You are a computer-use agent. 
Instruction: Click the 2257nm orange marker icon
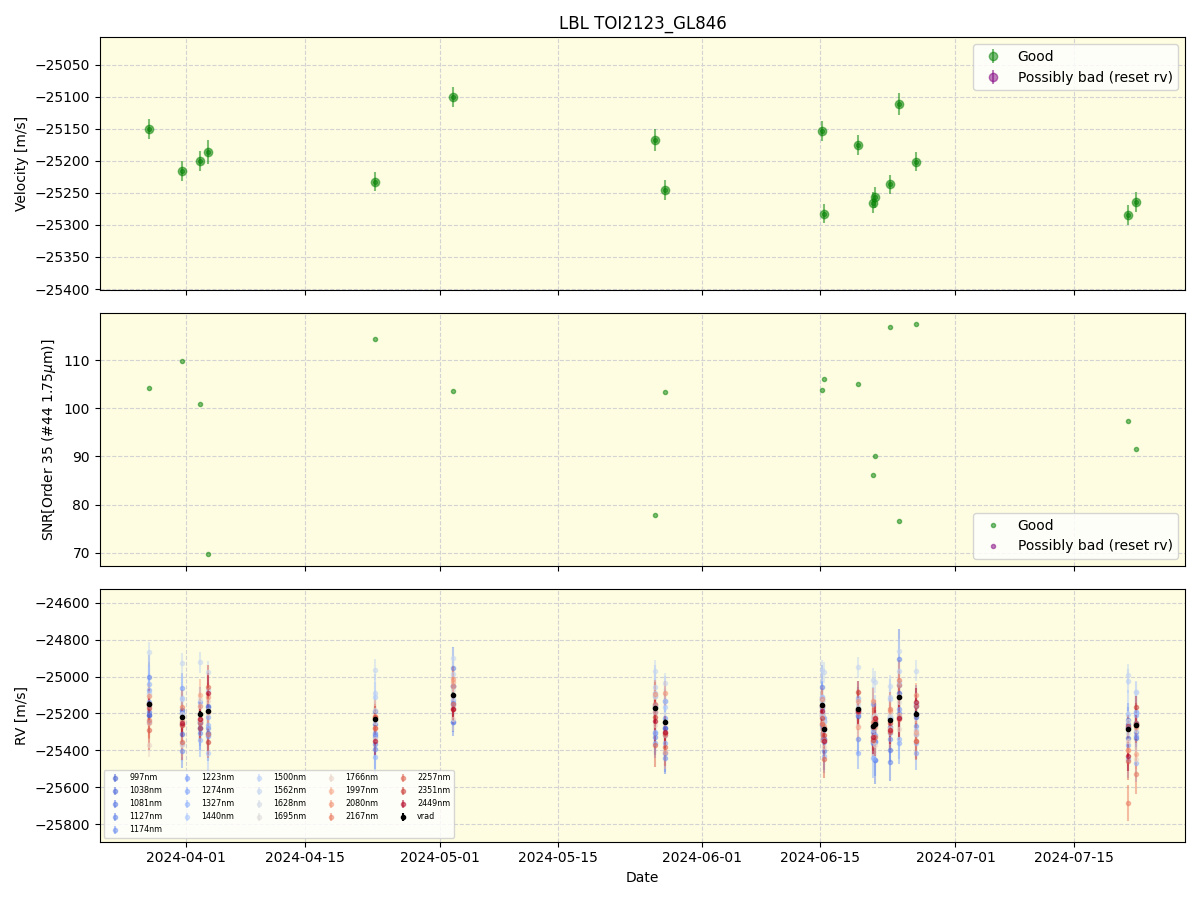(403, 777)
